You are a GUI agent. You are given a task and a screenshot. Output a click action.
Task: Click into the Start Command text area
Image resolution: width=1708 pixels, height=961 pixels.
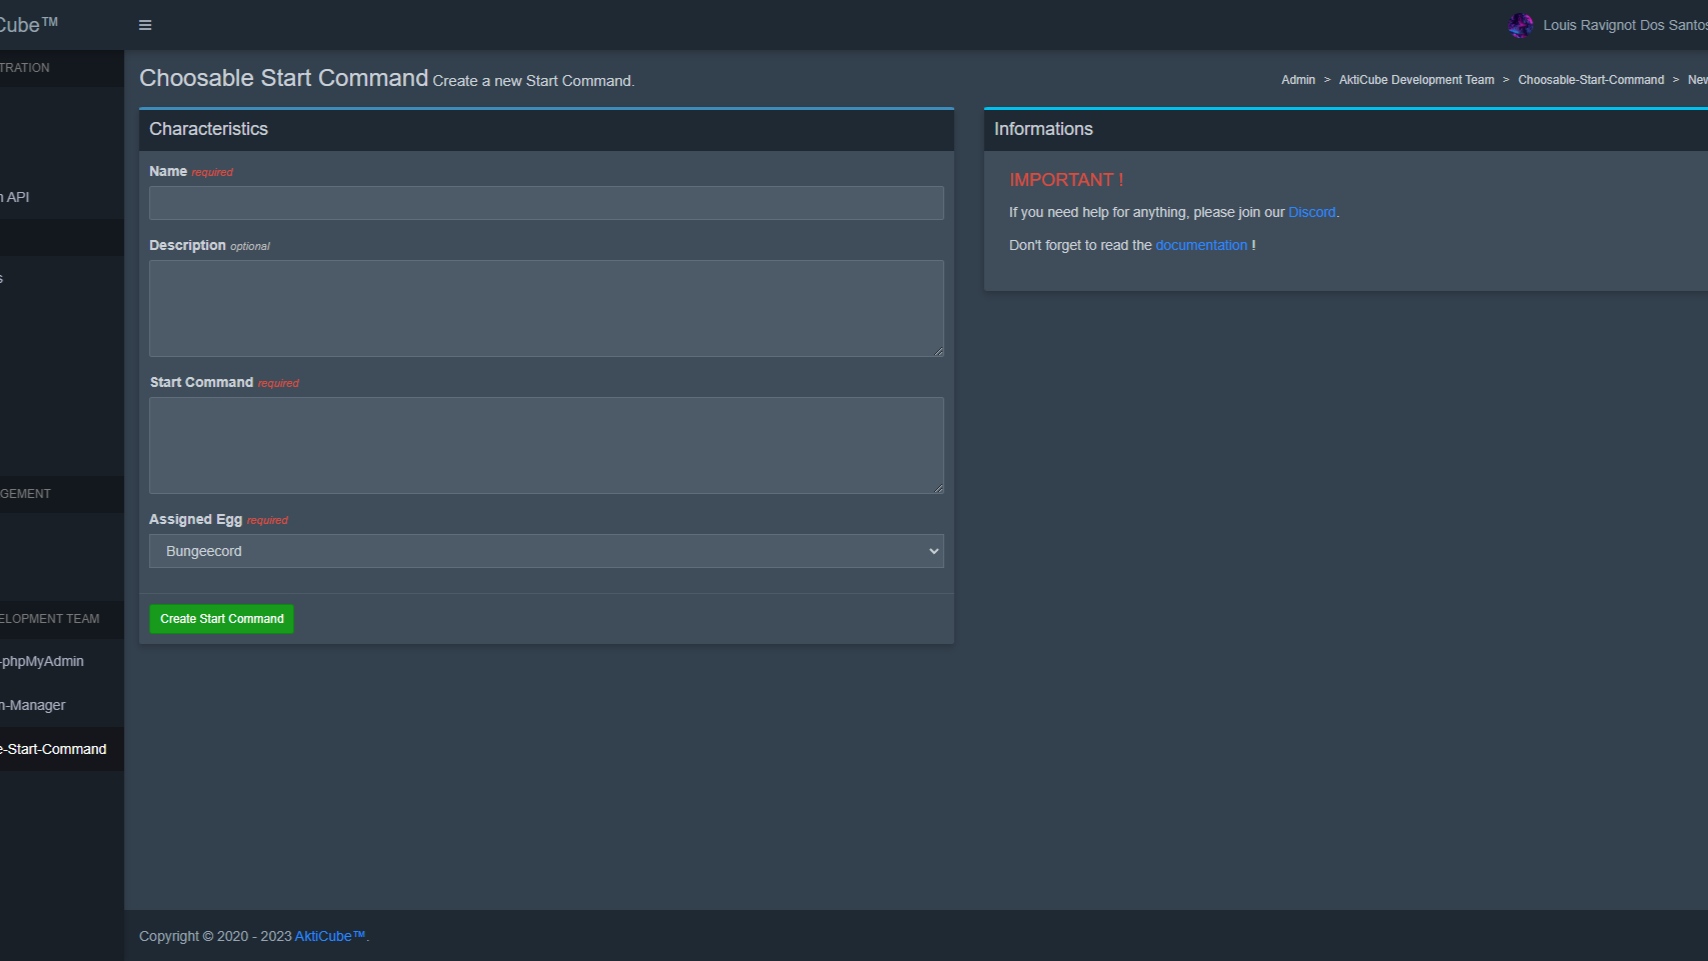[x=546, y=445]
